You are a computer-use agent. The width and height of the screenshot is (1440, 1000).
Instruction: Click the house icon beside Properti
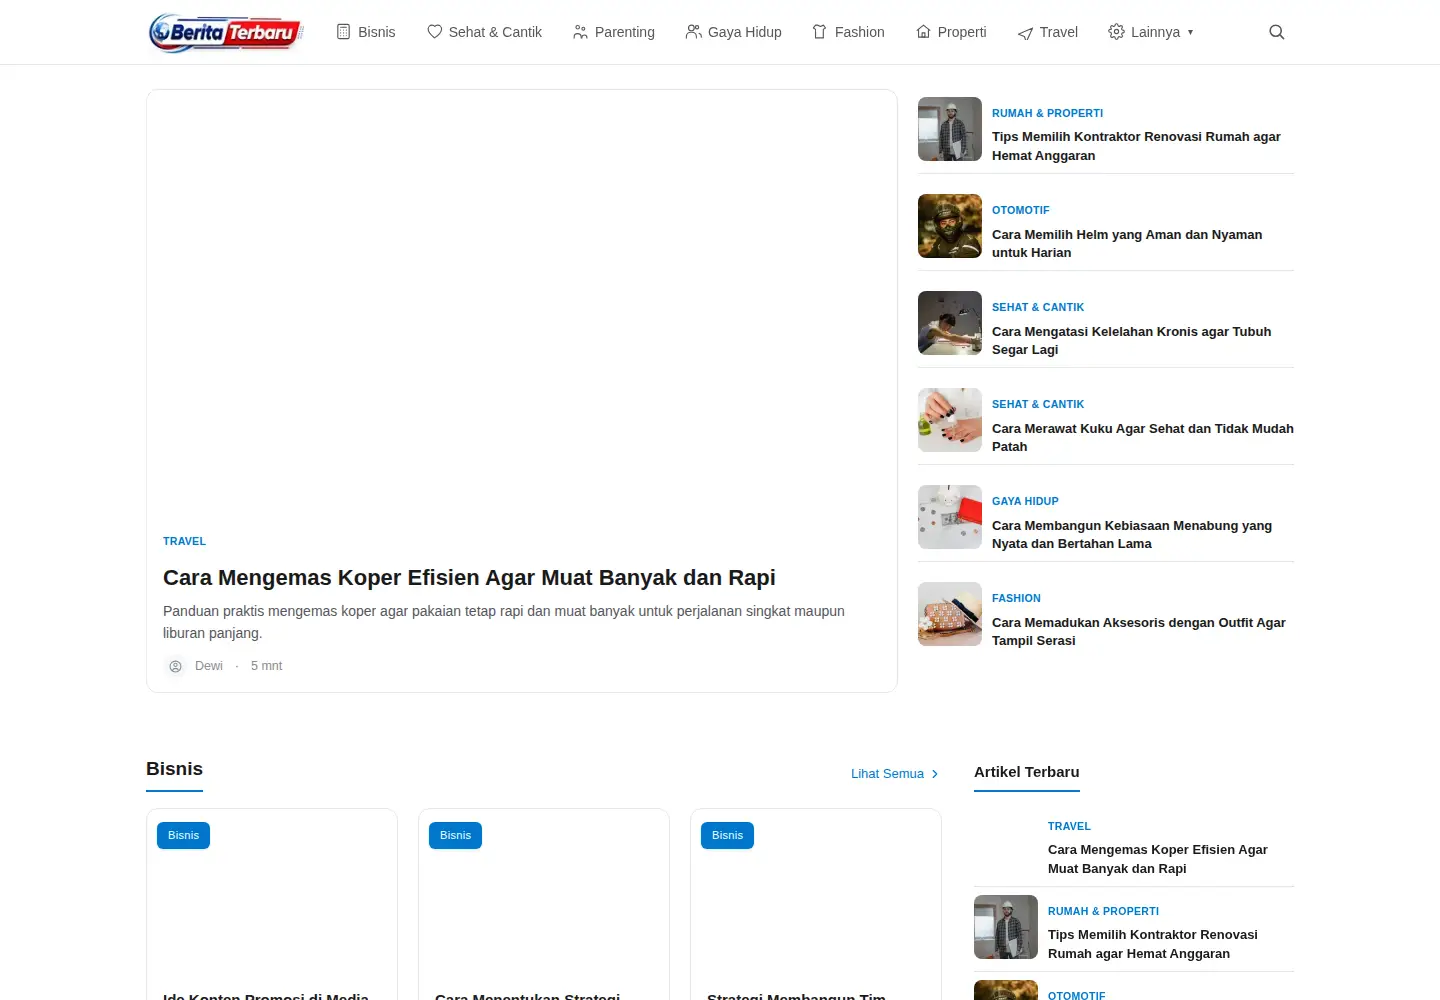click(923, 32)
